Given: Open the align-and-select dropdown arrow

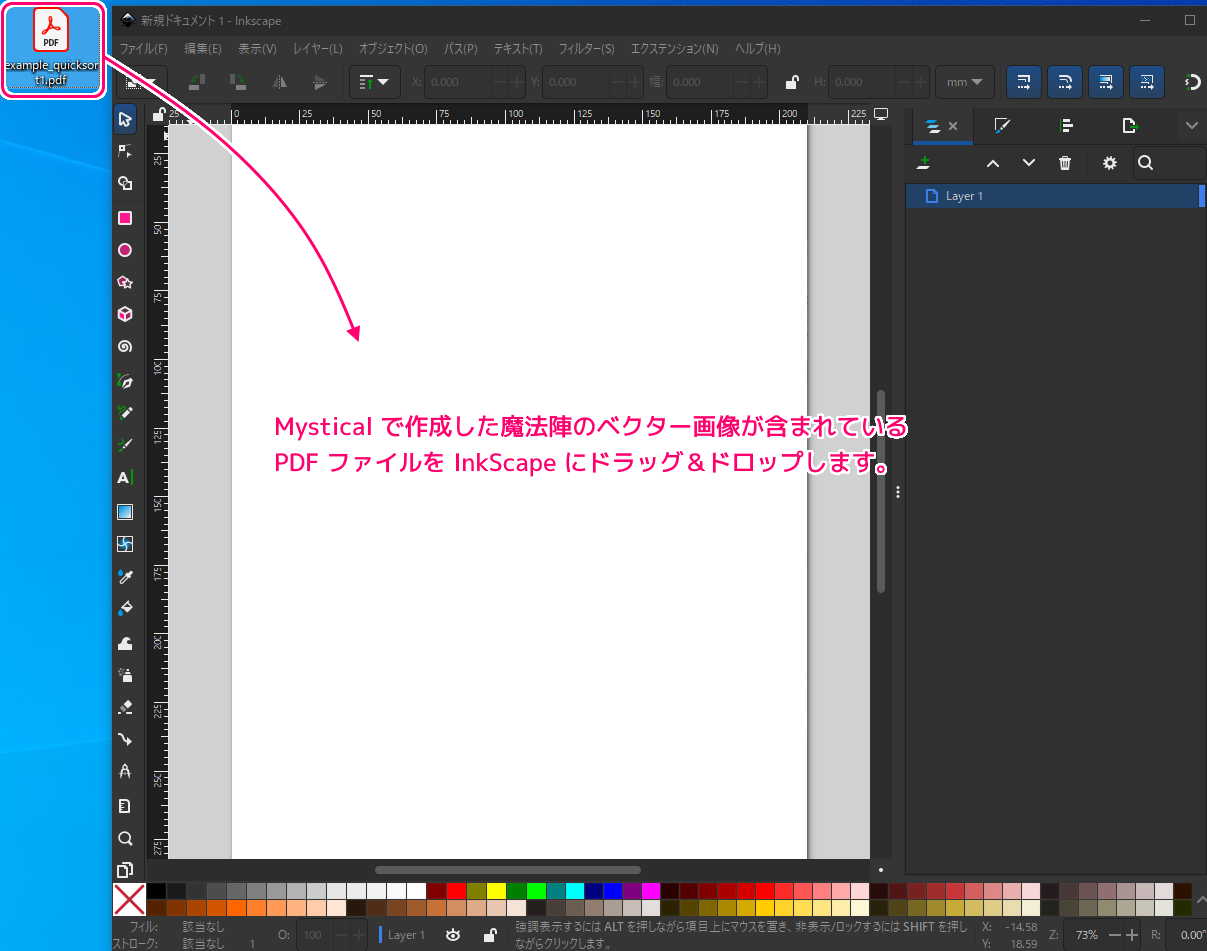Looking at the screenshot, I should click(x=375, y=82).
